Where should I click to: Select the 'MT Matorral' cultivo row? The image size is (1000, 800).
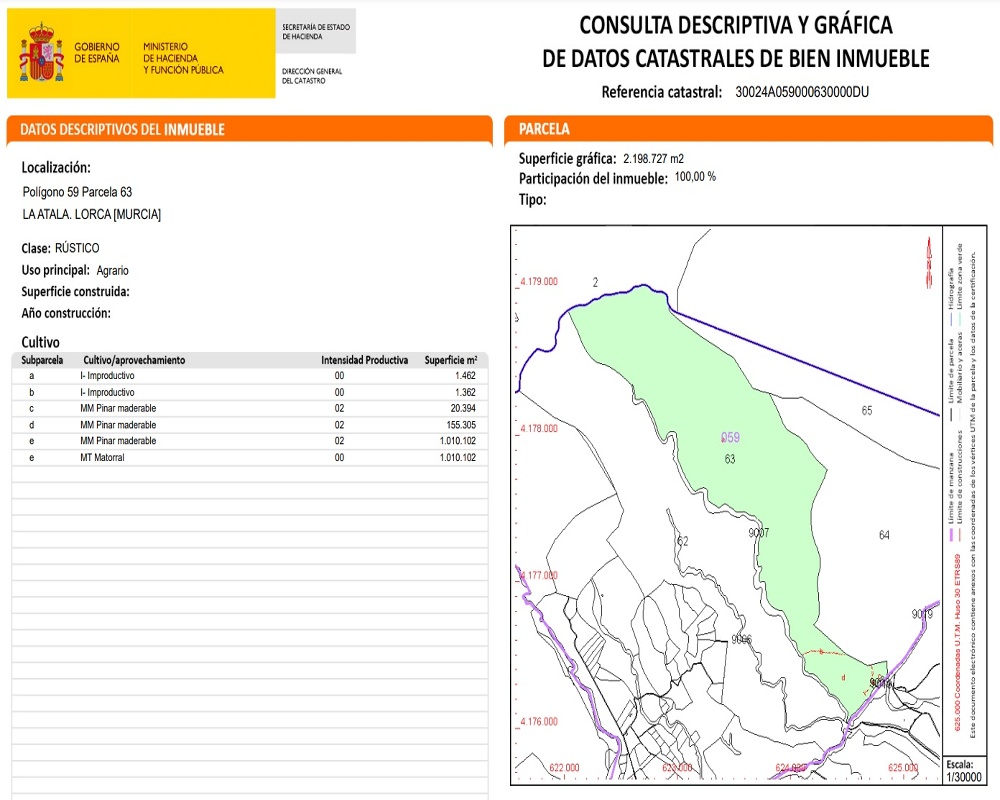click(249, 457)
